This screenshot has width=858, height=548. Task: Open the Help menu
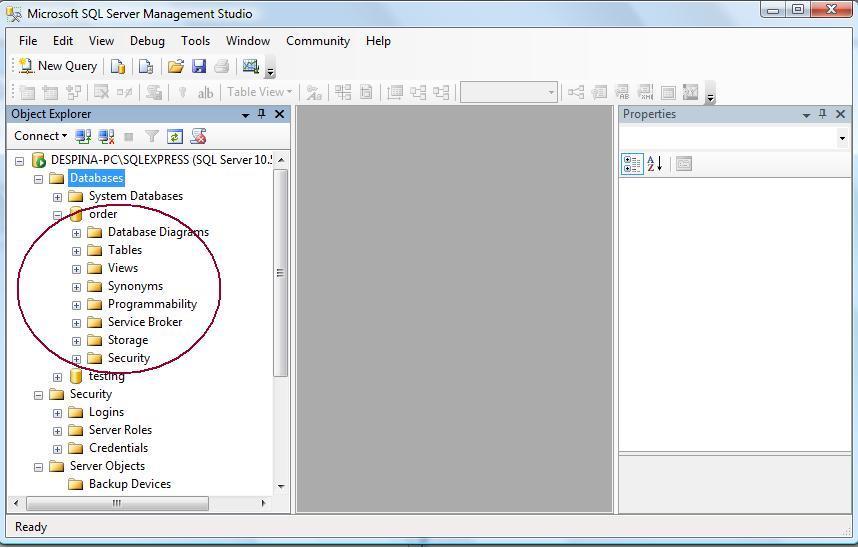coord(378,41)
